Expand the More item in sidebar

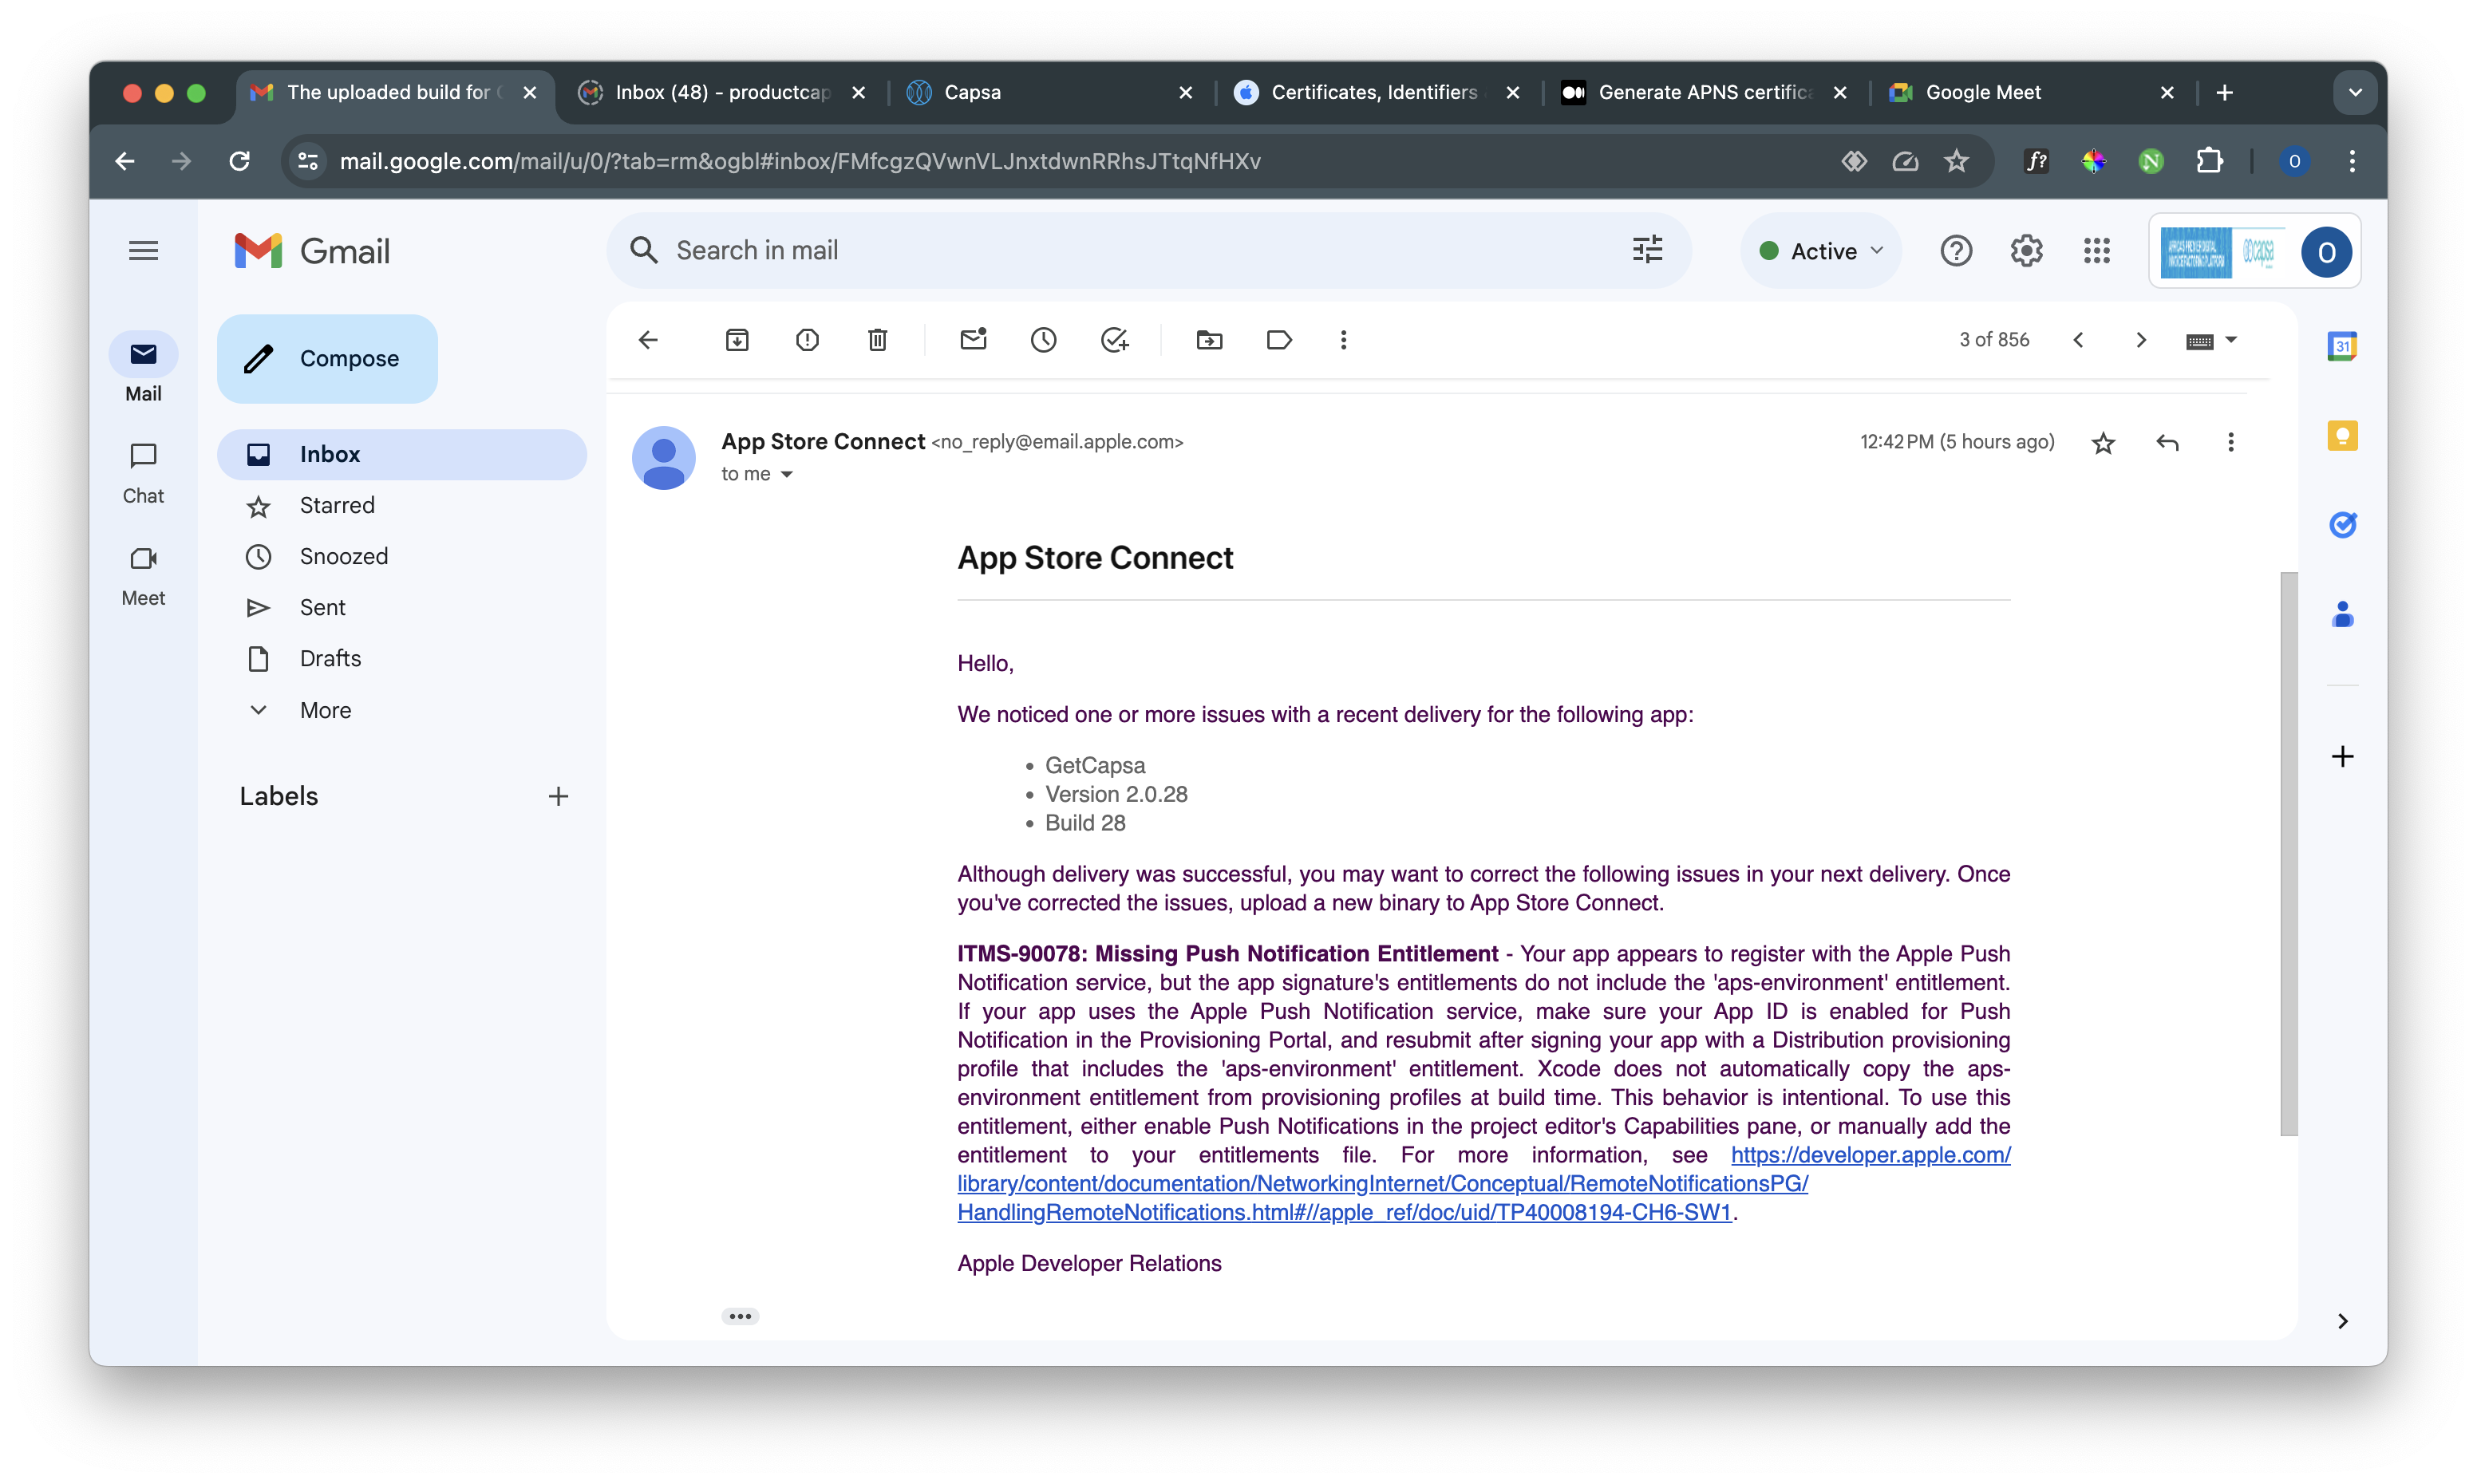tap(325, 710)
